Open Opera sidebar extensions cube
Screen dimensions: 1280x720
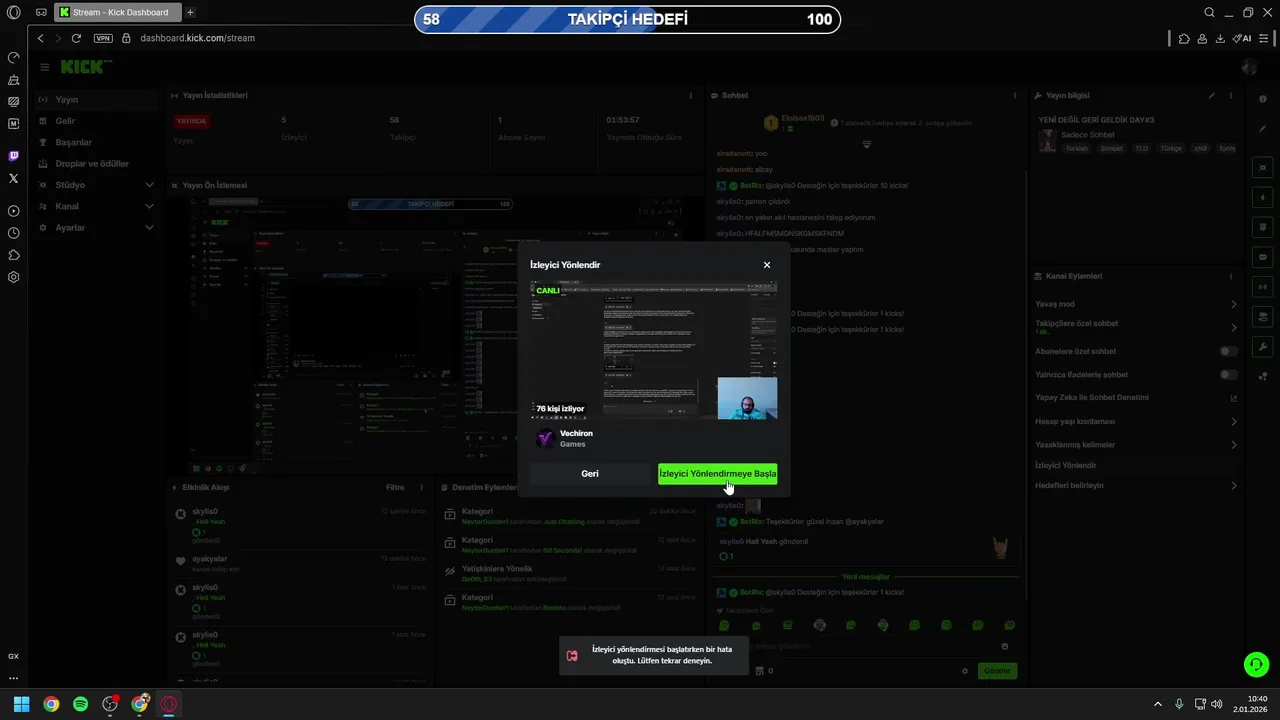coord(13,255)
